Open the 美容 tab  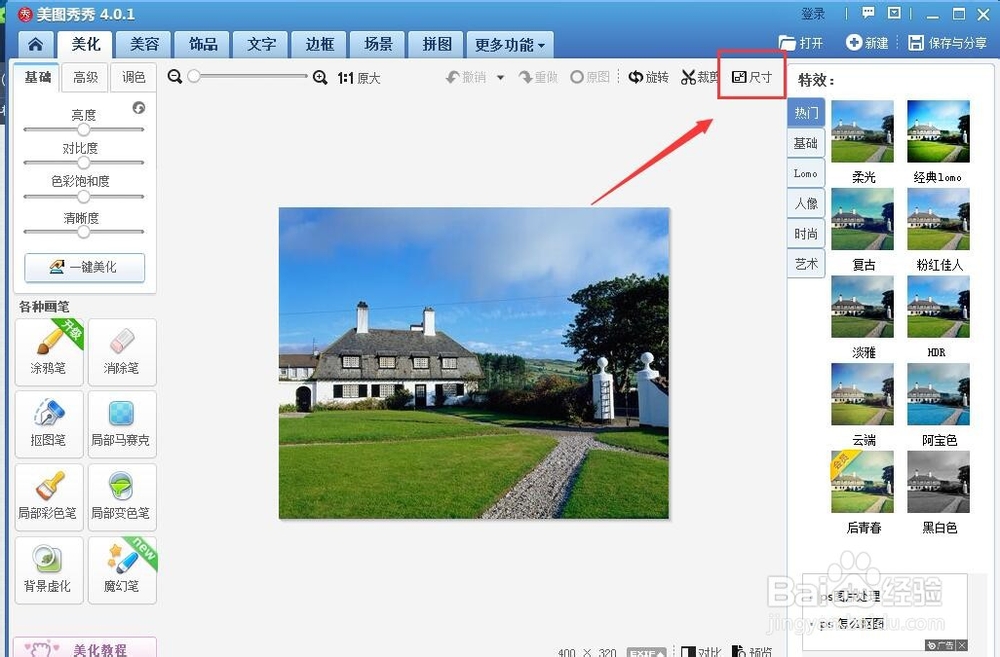click(144, 44)
